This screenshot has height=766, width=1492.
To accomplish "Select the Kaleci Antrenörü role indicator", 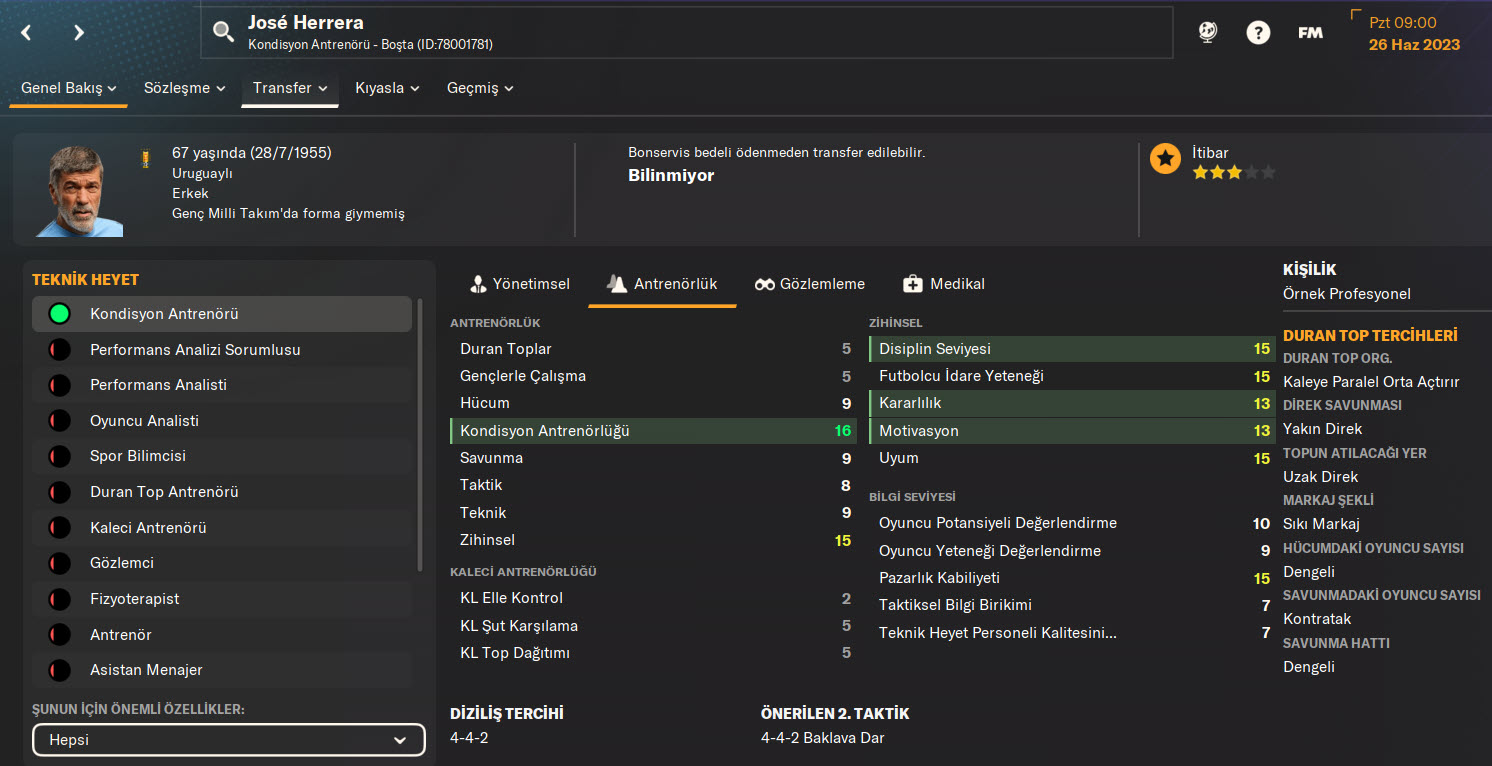I will click(60, 528).
